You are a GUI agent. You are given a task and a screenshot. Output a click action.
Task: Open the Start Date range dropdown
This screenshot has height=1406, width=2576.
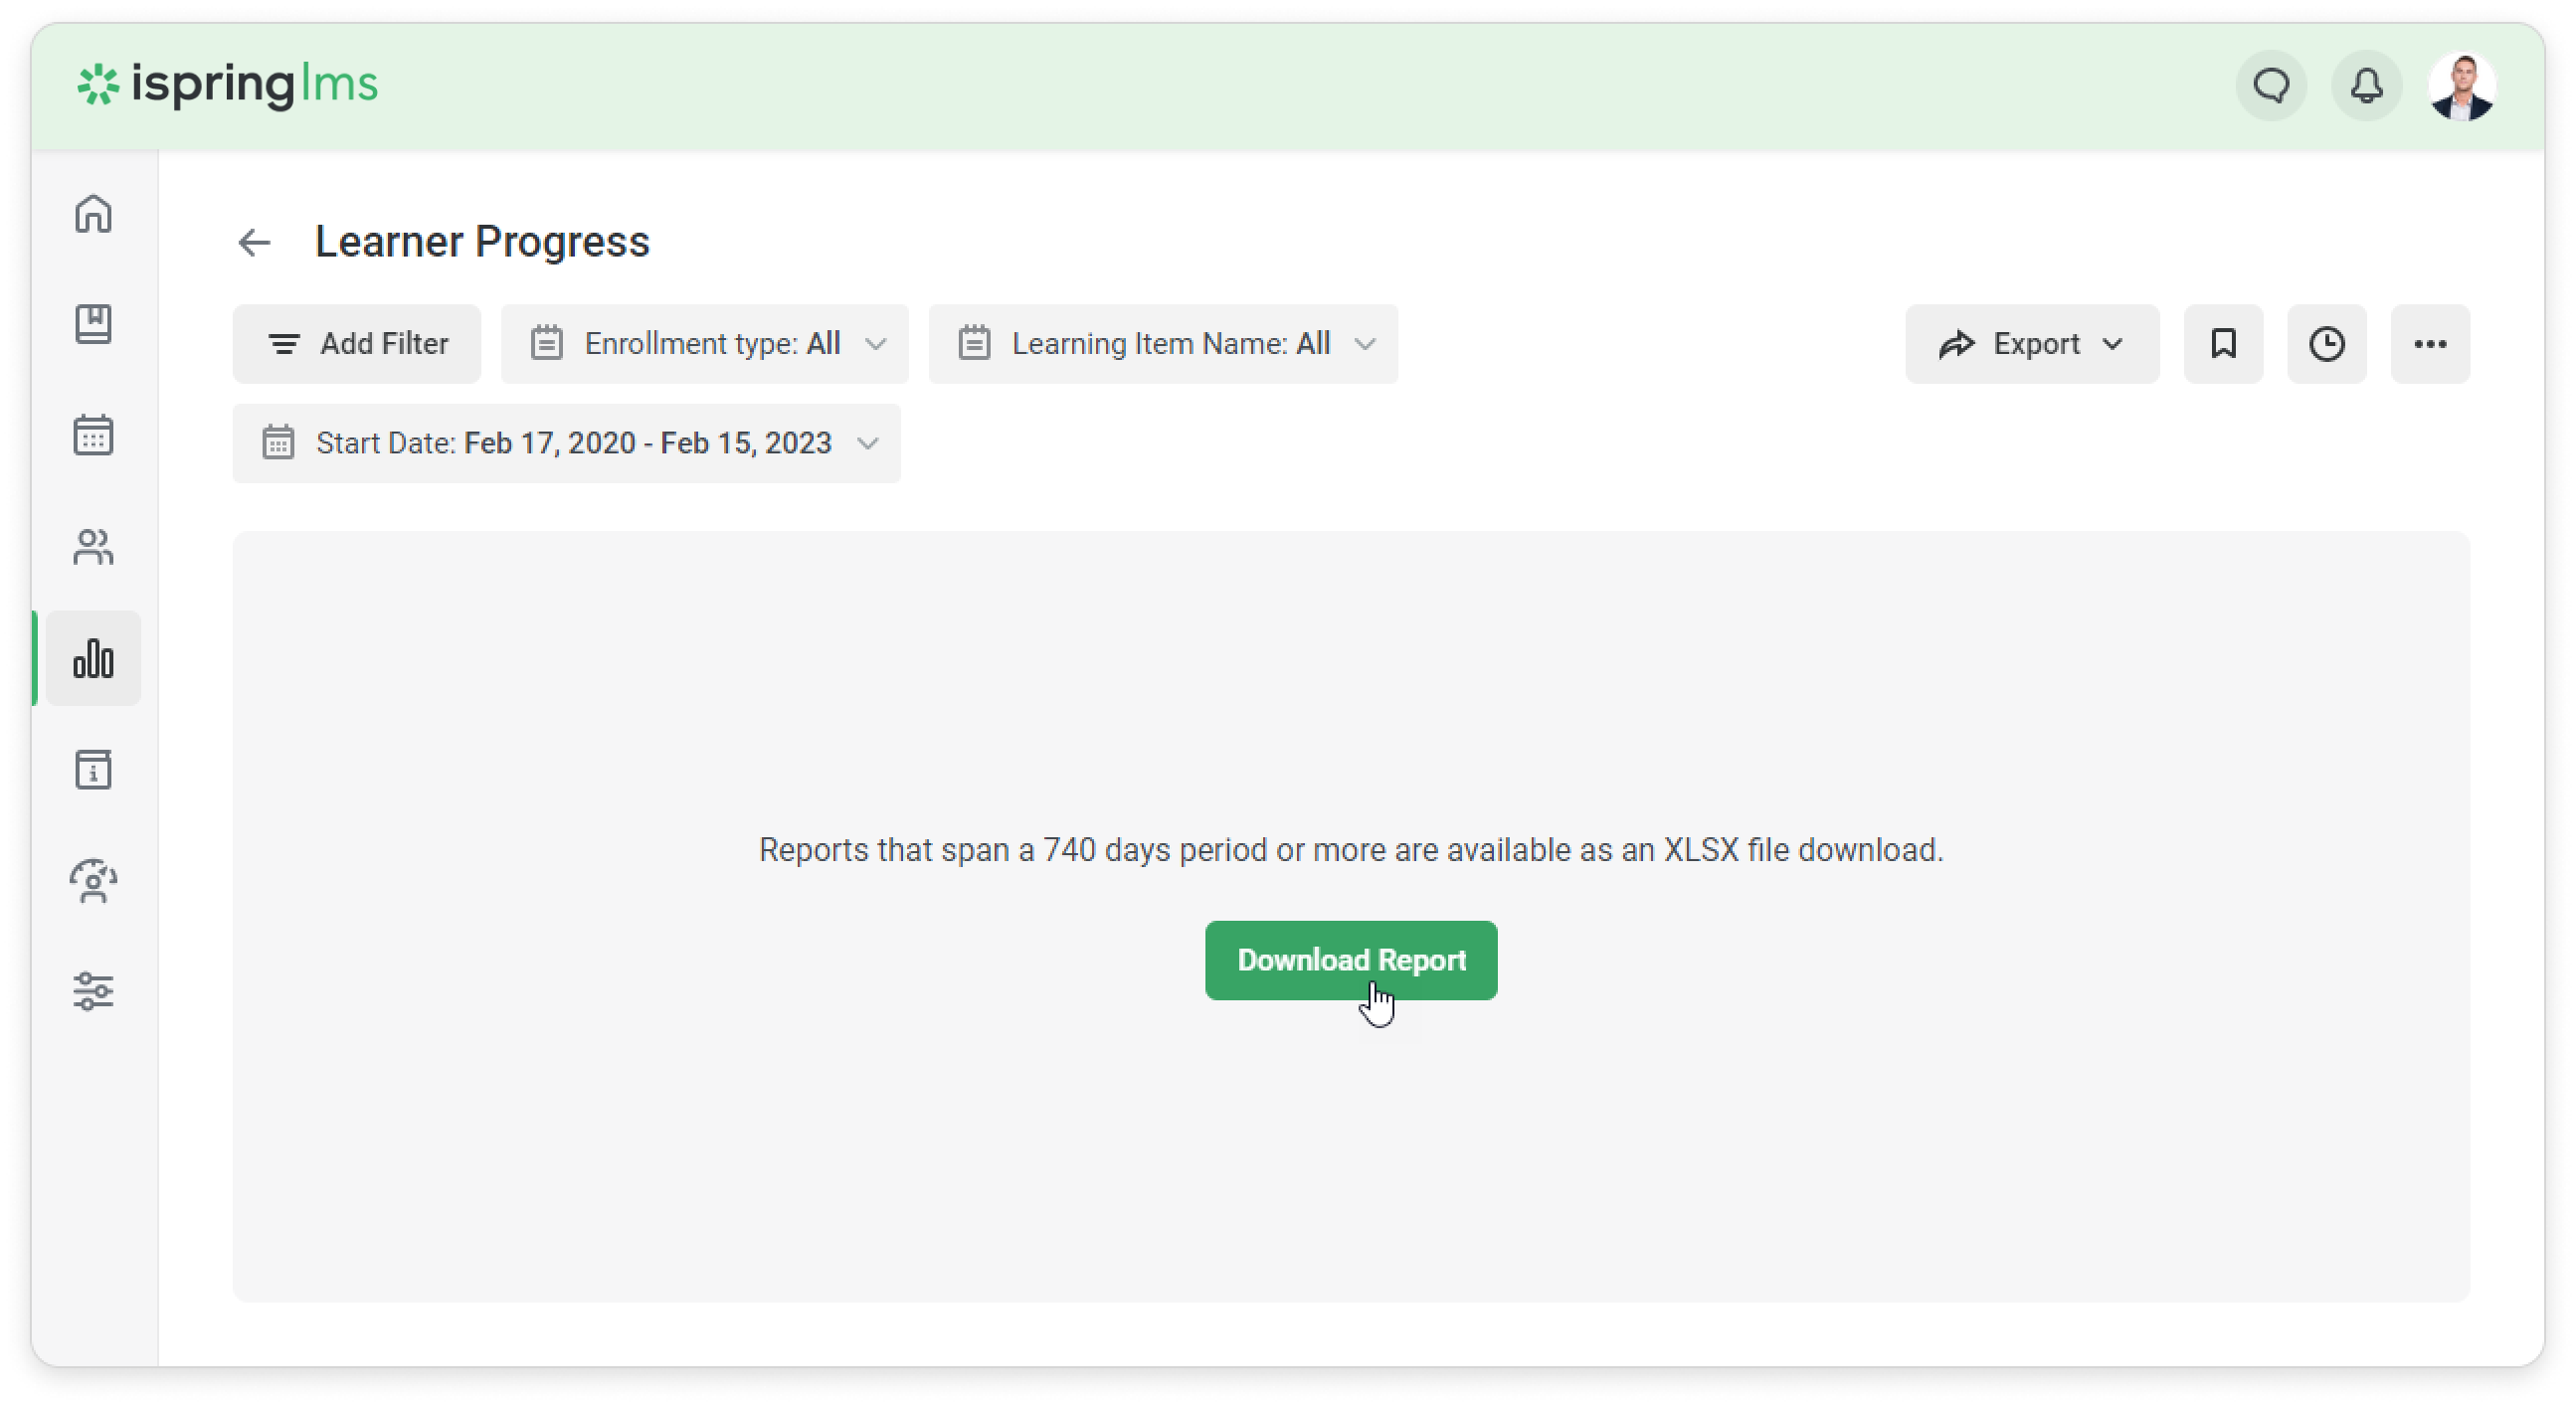pyautogui.click(x=566, y=443)
